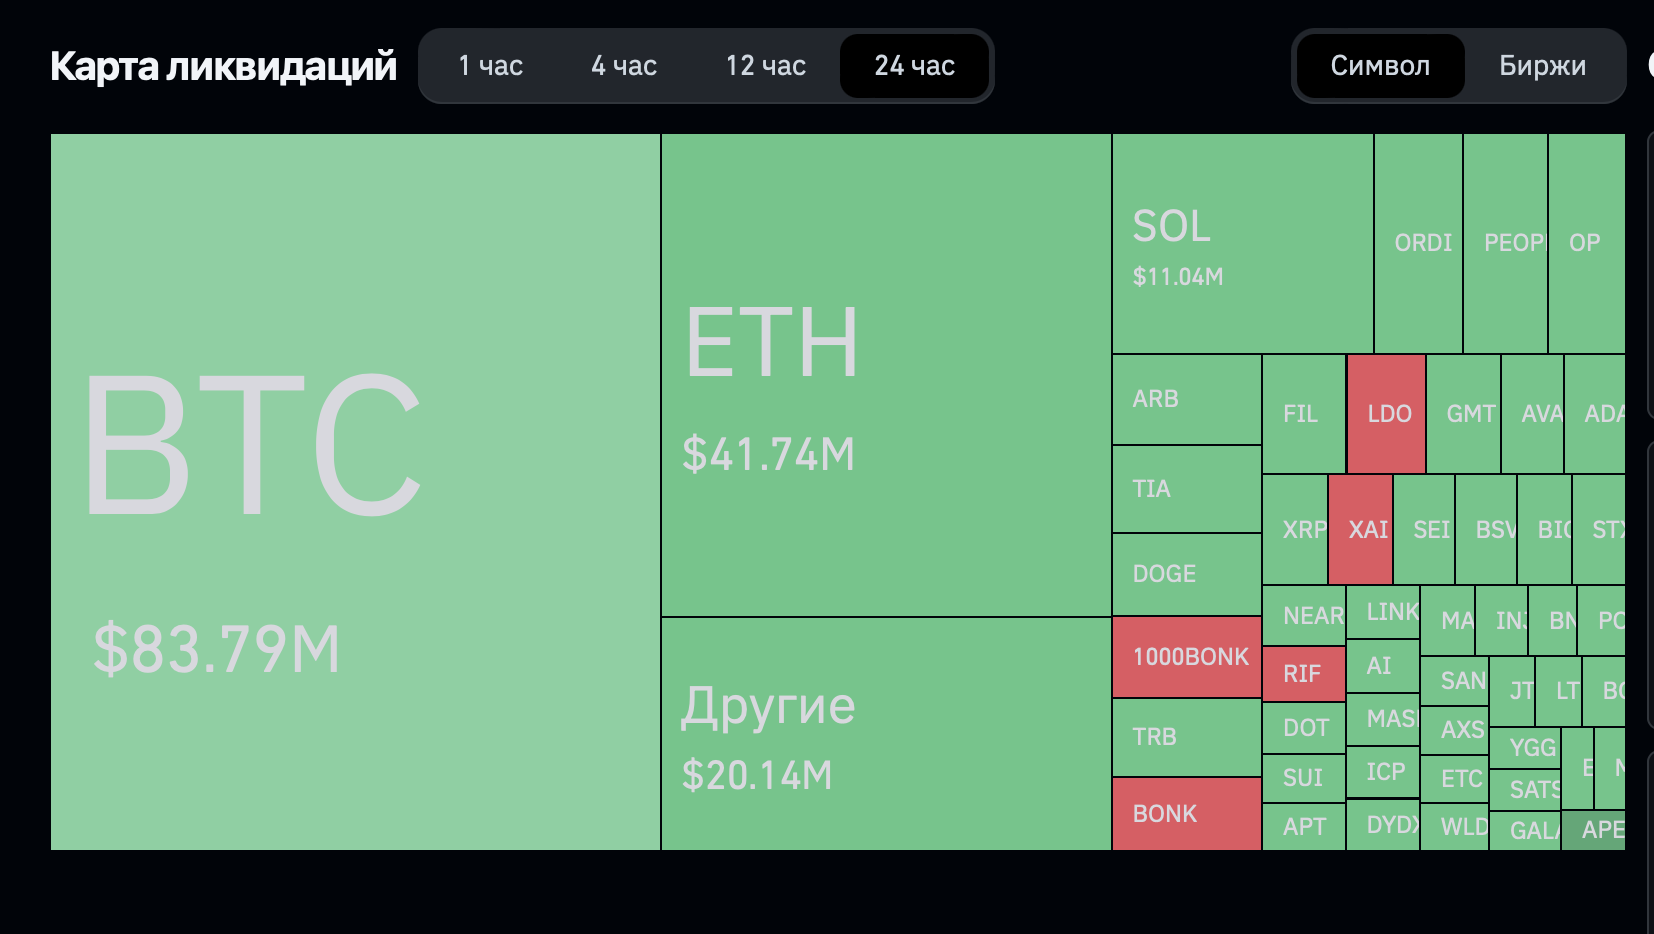The width and height of the screenshot is (1654, 934).
Task: Switch to the 4 час timeframe
Action: tap(624, 66)
